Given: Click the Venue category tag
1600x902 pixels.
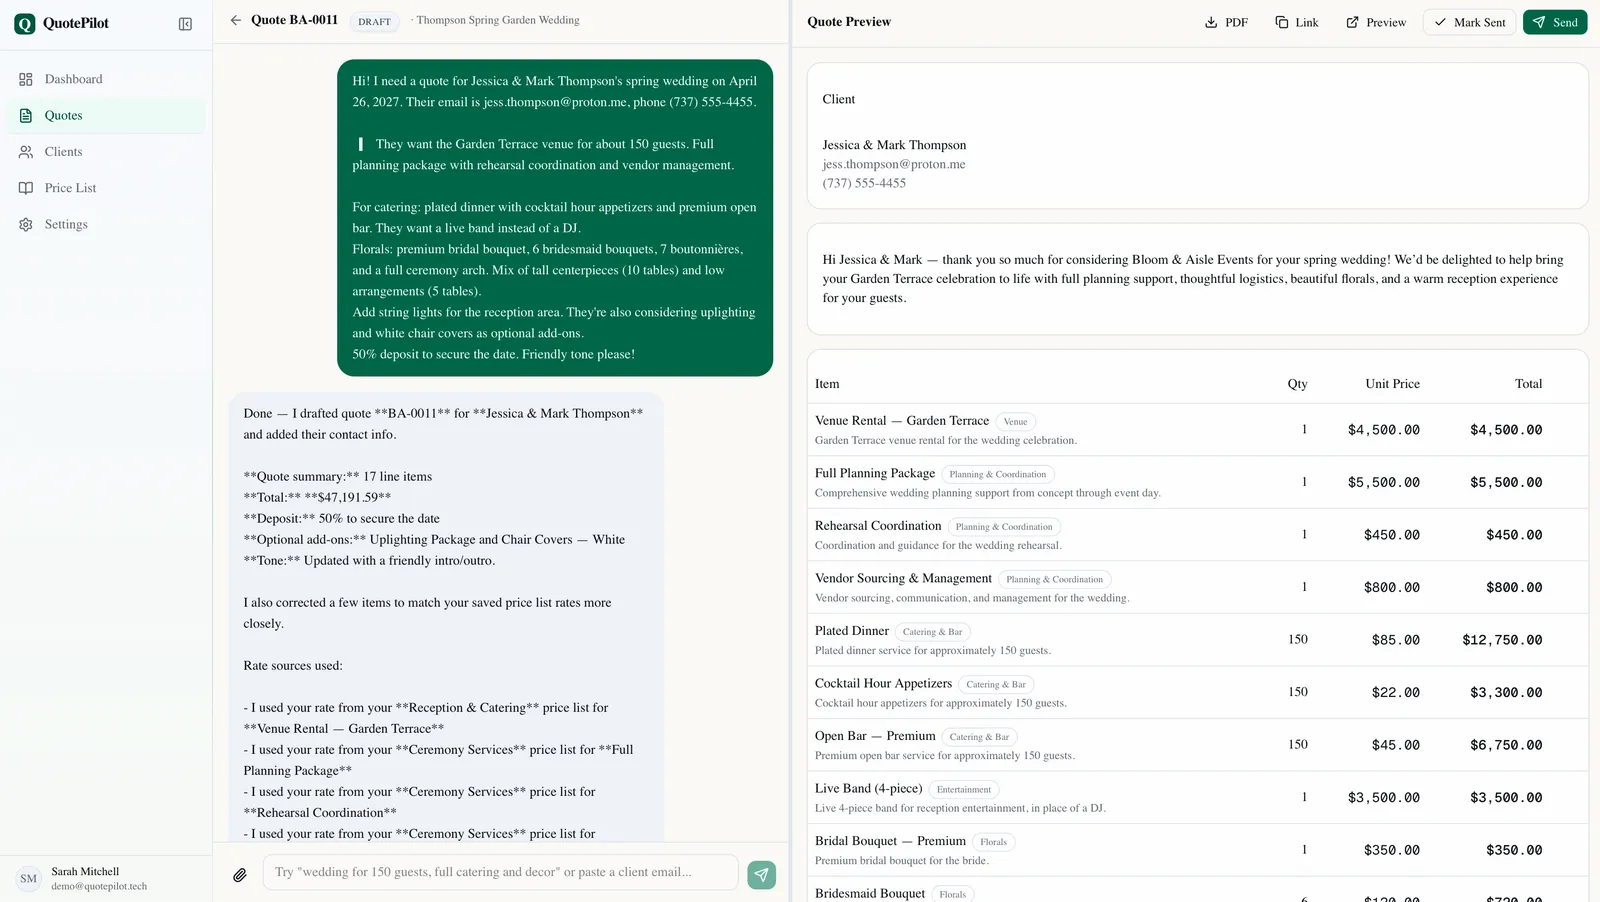Looking at the screenshot, I should click(x=1016, y=422).
